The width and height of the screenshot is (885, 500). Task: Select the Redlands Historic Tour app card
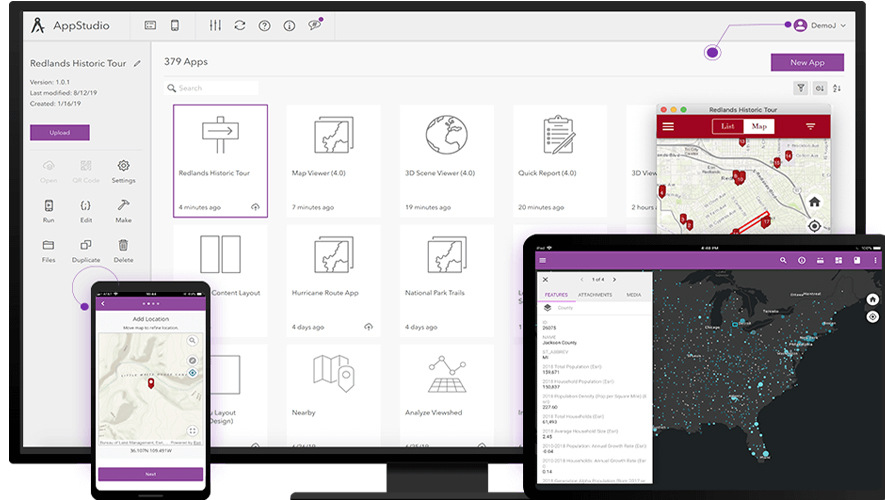pyautogui.click(x=221, y=161)
